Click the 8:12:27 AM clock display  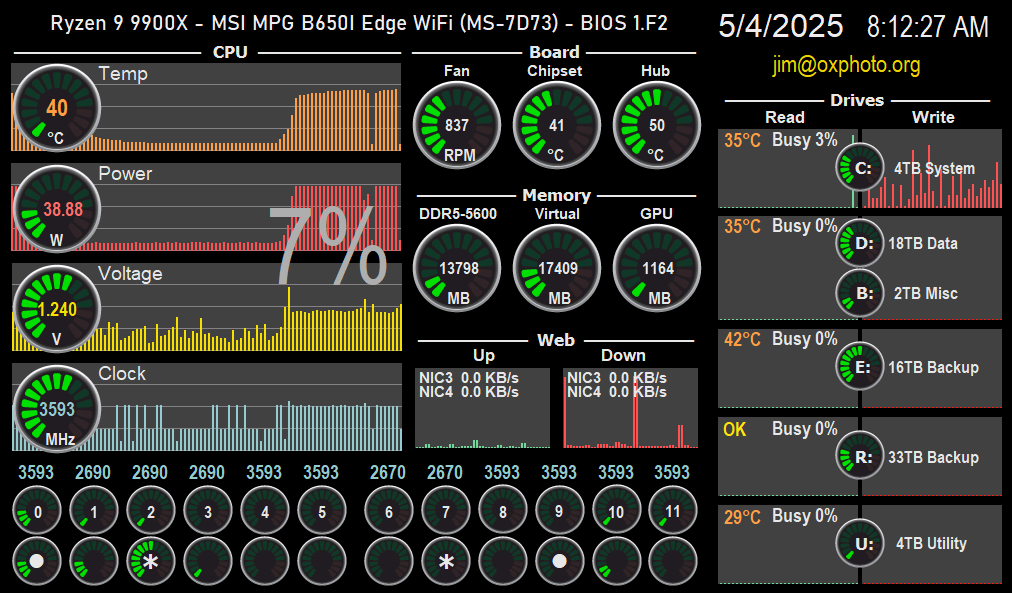(927, 27)
